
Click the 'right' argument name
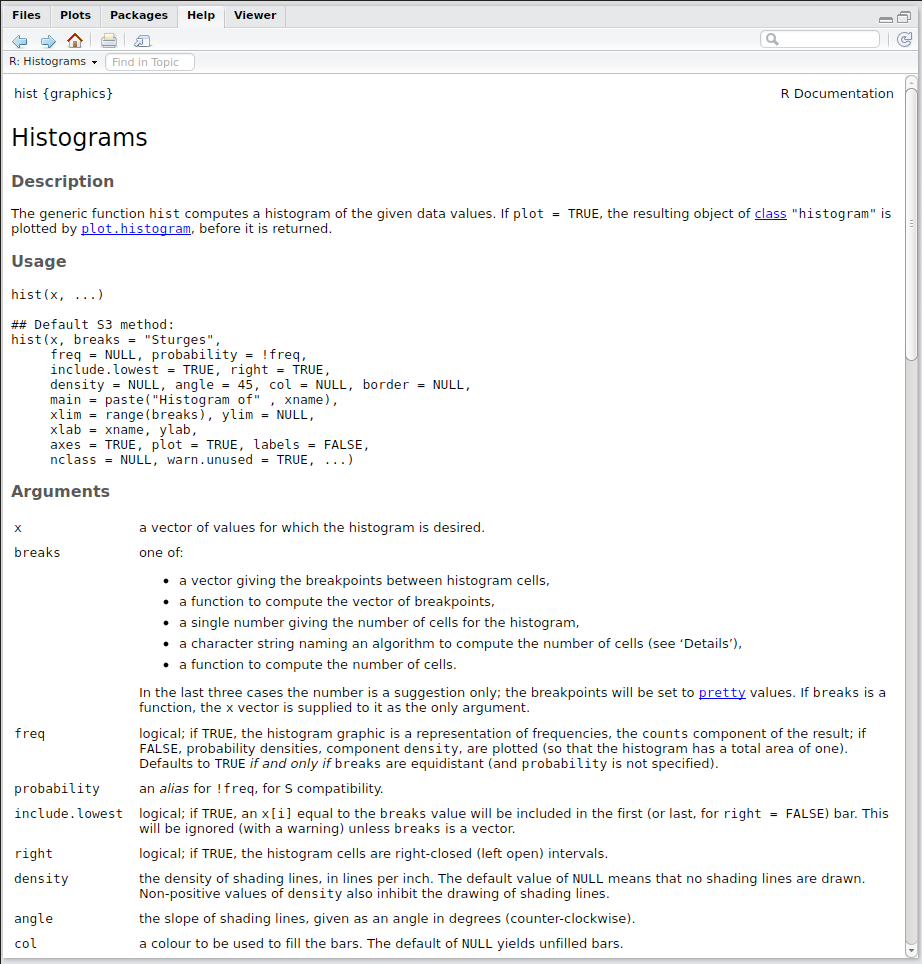pyautogui.click(x=33, y=854)
